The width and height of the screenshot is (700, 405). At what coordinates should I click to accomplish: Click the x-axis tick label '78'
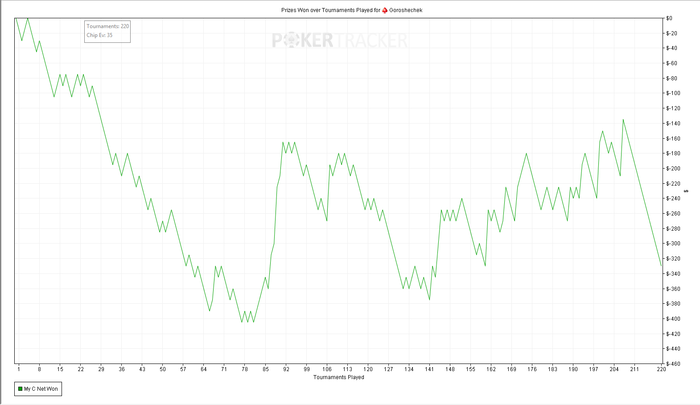coord(245,369)
